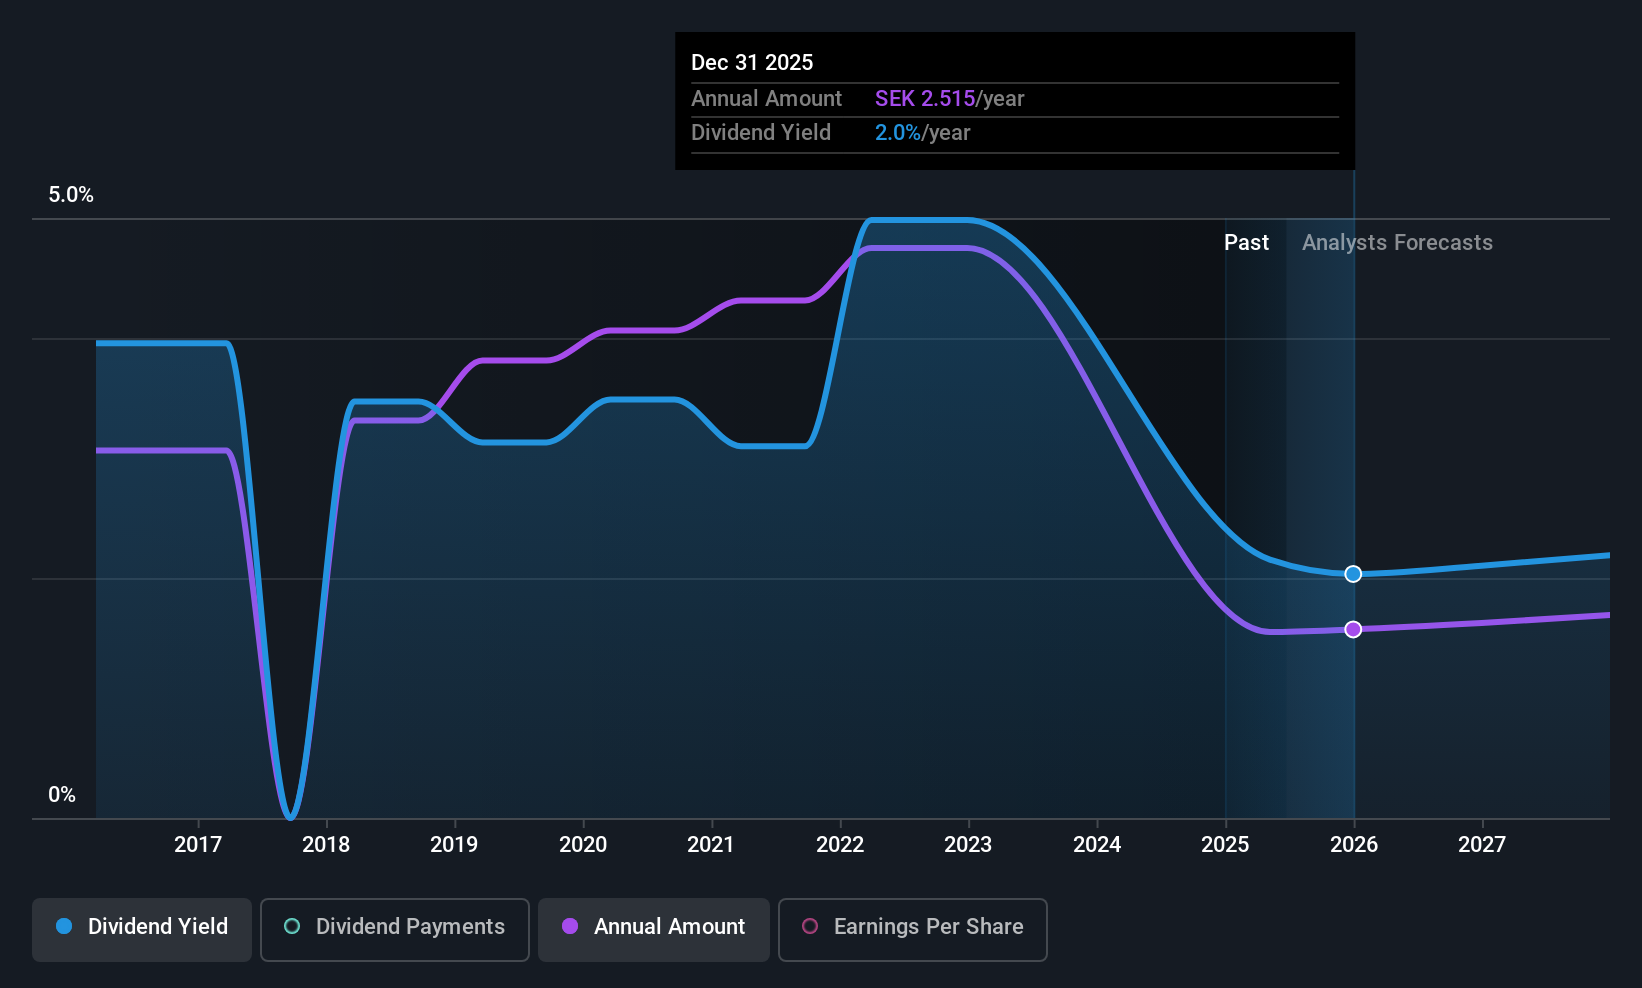Click the purple Annual Amount data point marker
Image resolution: width=1642 pixels, height=988 pixels.
[x=1353, y=629]
